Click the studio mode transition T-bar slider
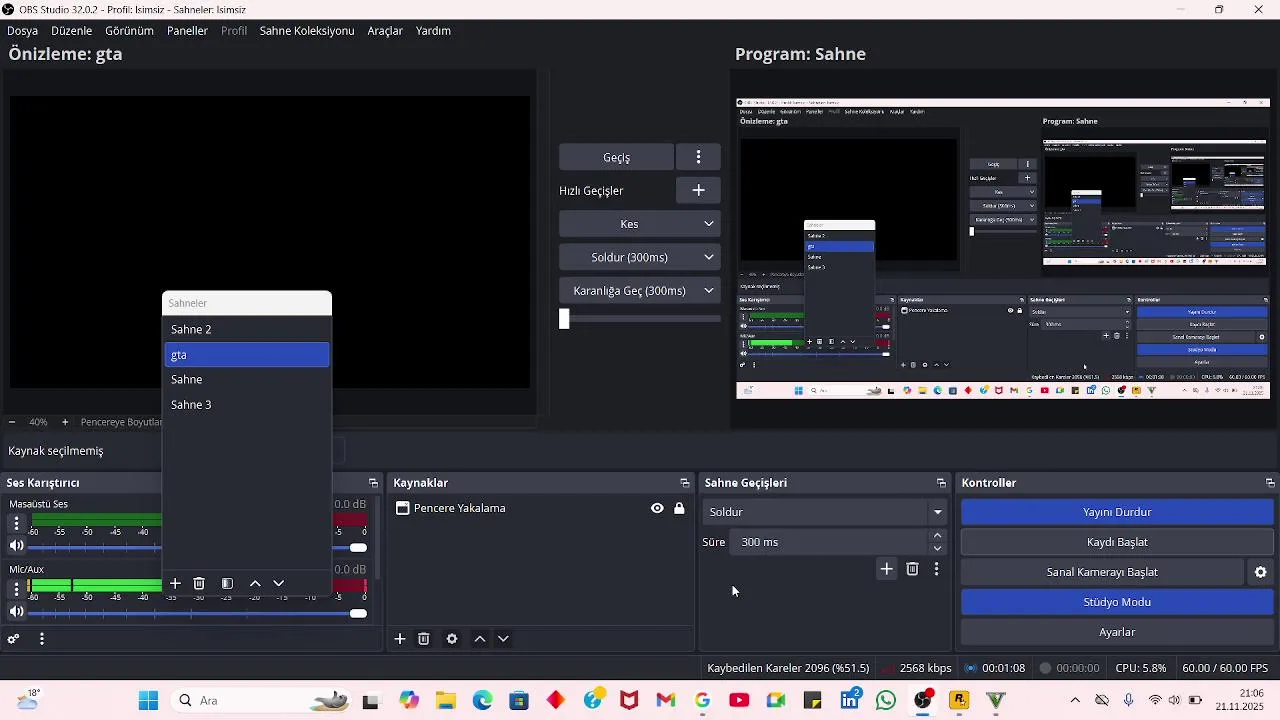Image resolution: width=1280 pixels, height=720 pixels. 564,319
